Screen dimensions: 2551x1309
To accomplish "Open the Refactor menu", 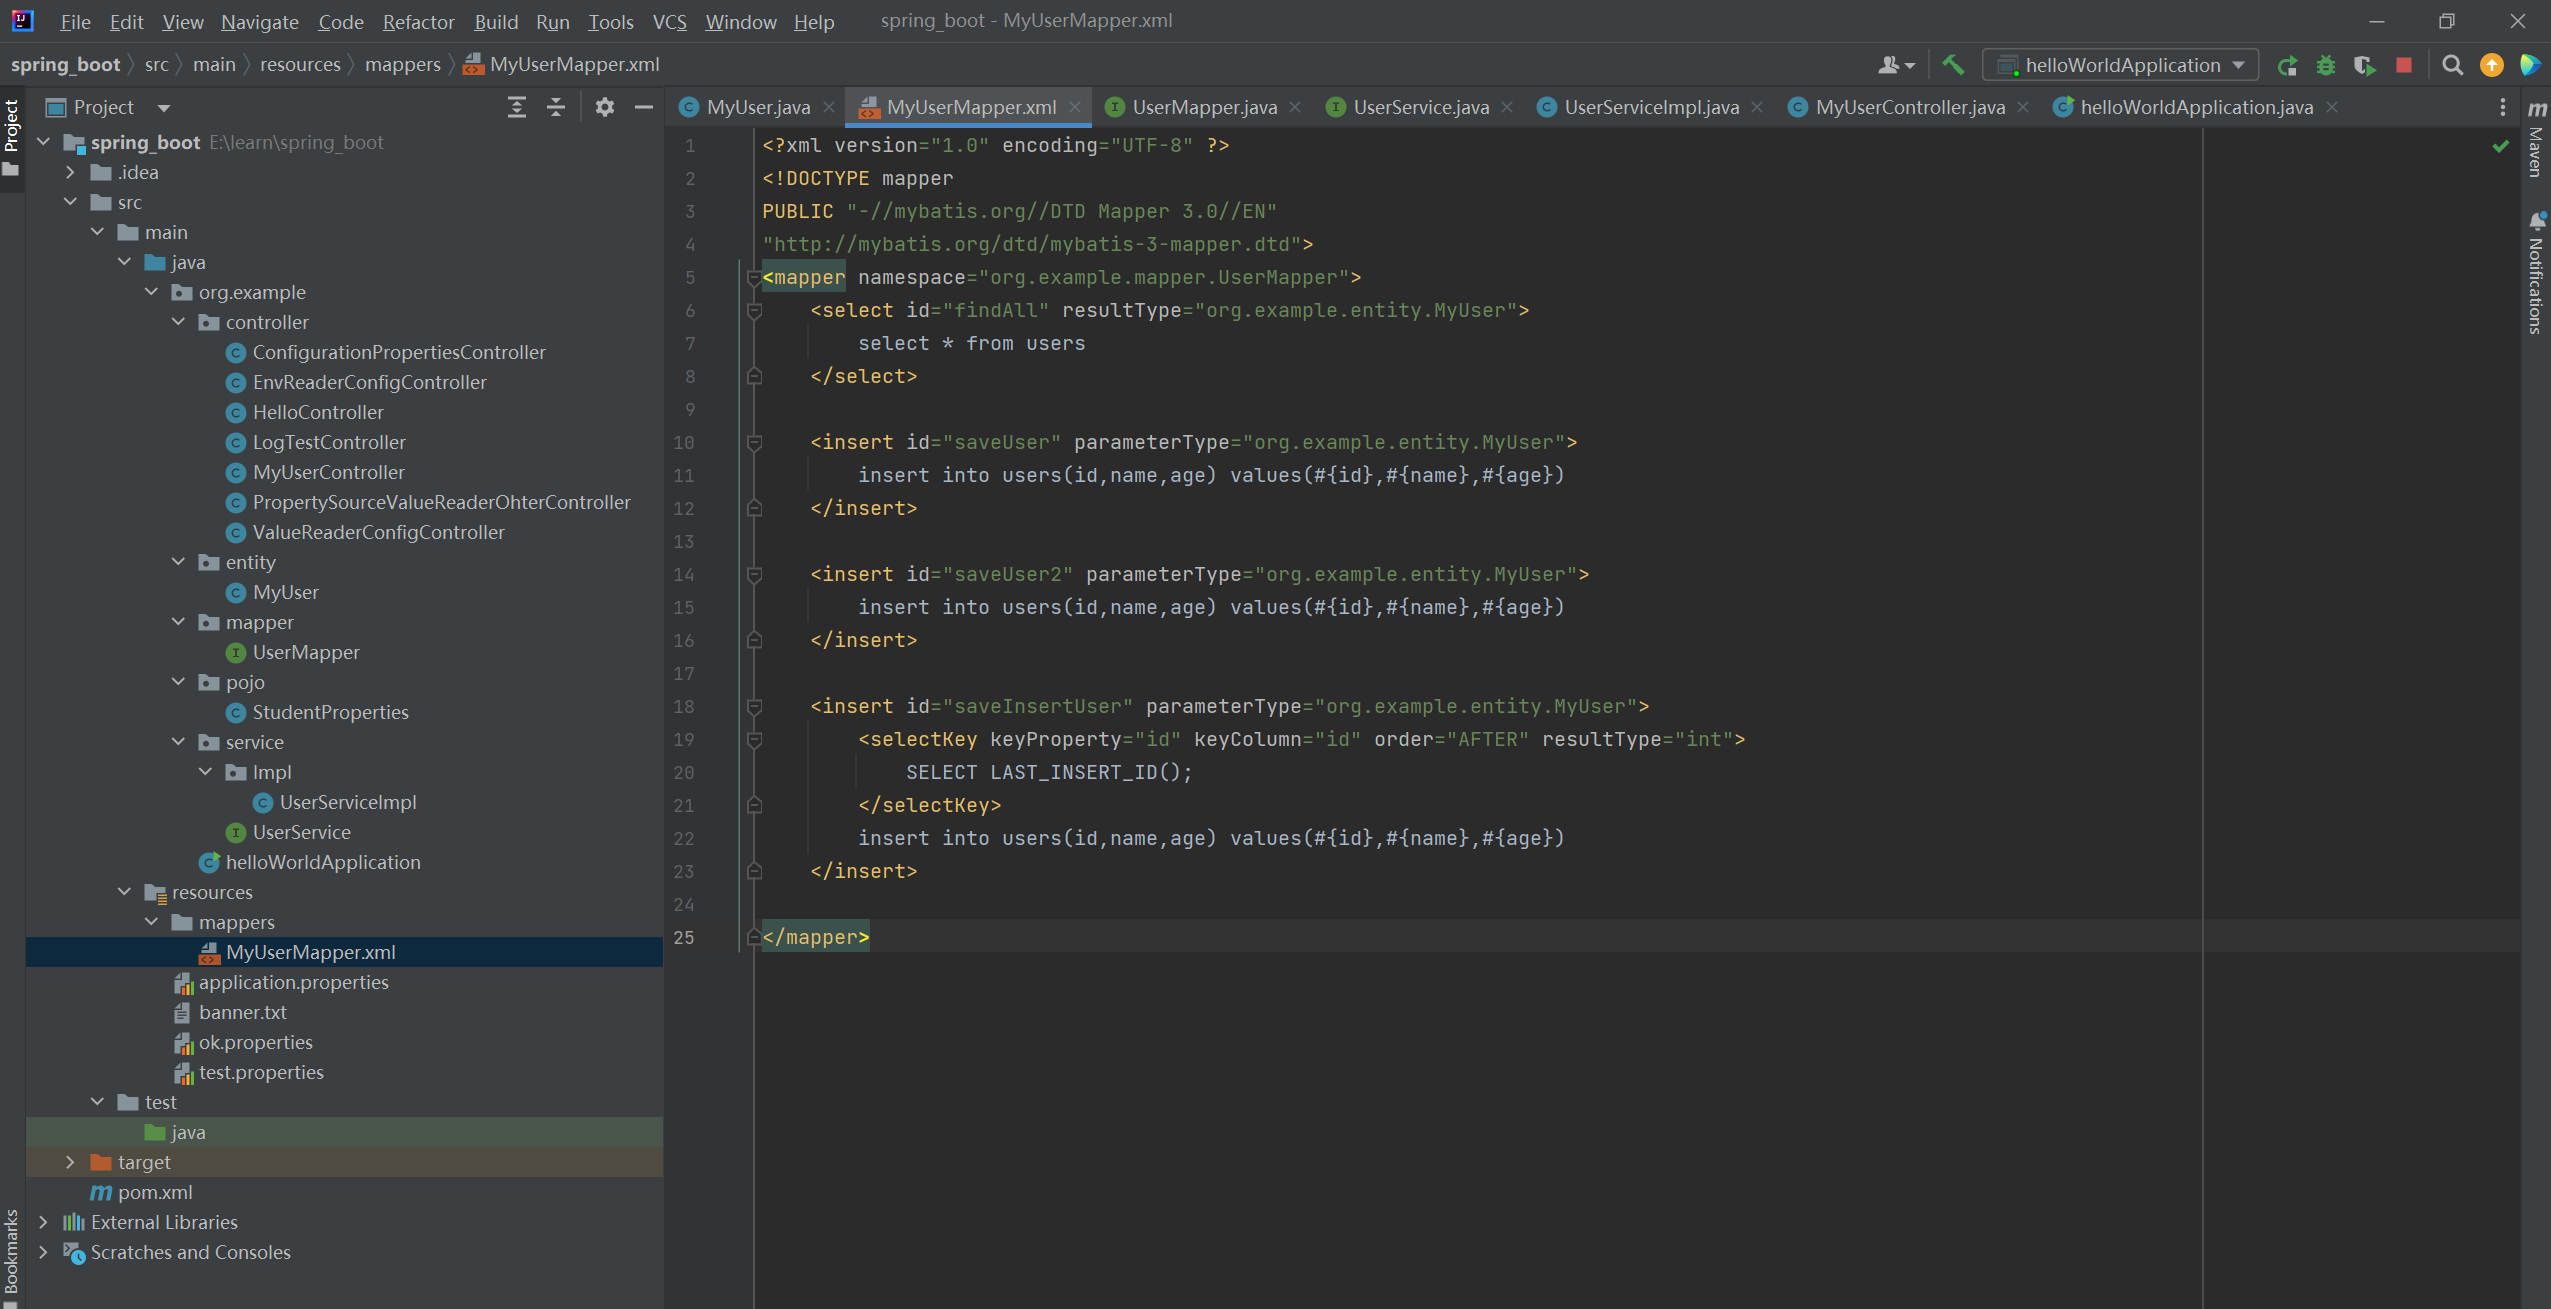I will point(417,21).
